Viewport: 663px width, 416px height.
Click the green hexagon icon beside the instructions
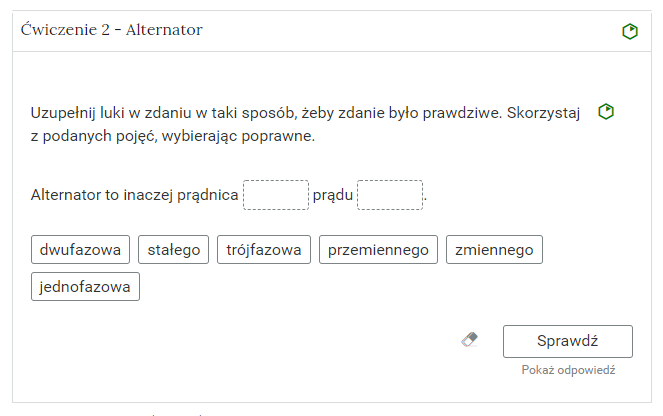click(606, 112)
